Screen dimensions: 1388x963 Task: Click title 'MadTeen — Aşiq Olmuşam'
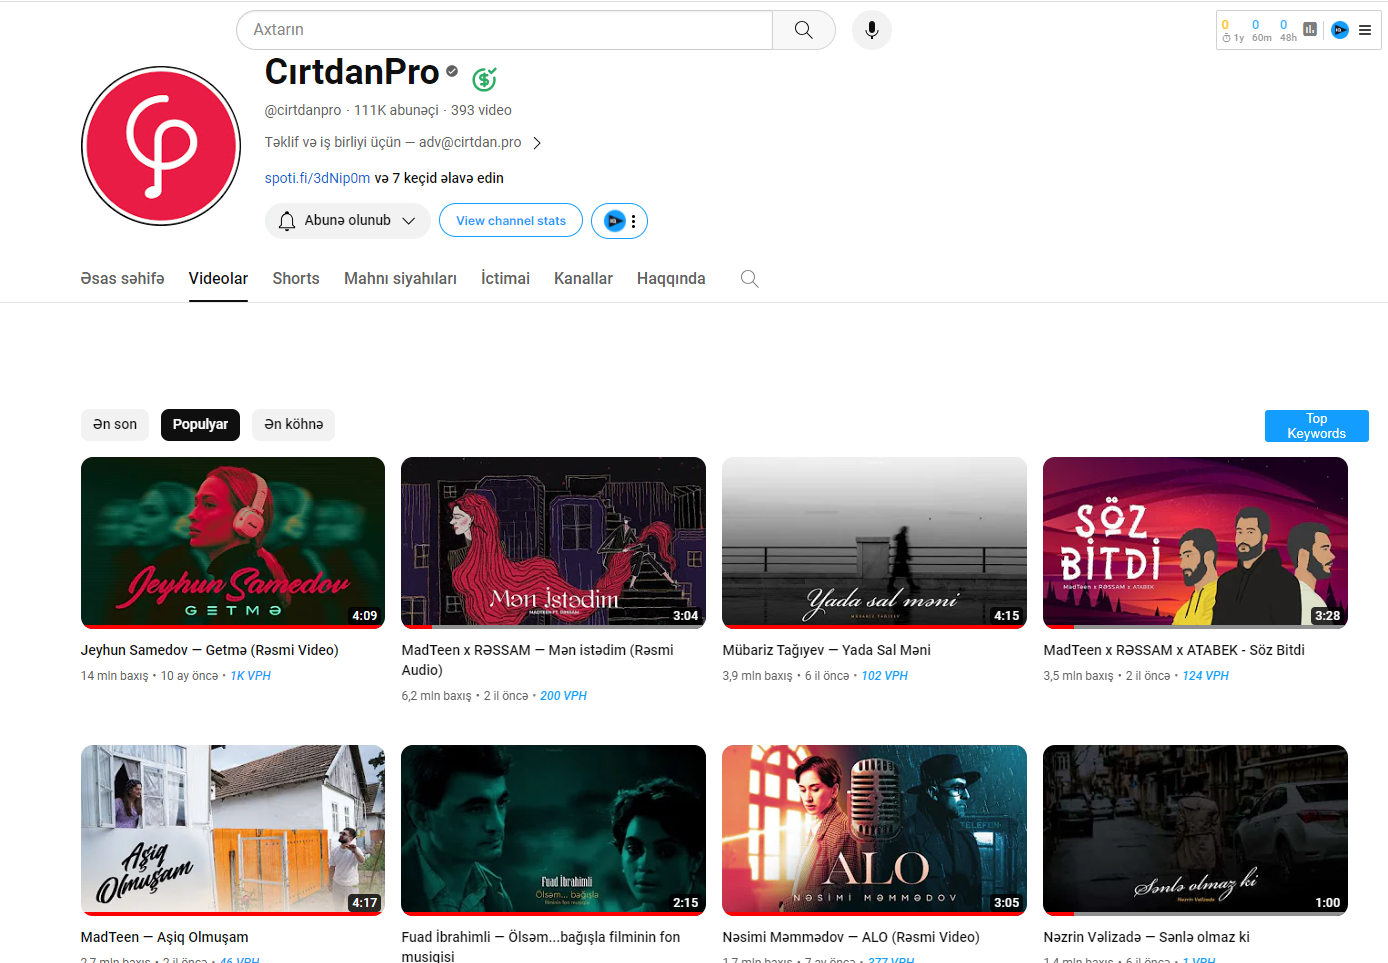[x=165, y=937]
